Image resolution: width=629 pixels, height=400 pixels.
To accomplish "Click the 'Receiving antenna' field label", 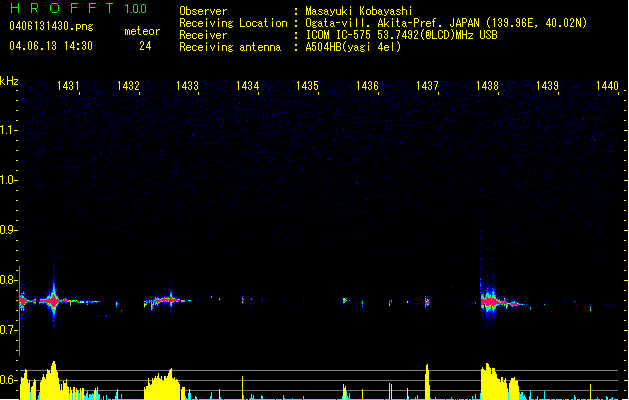I will 230,47.
